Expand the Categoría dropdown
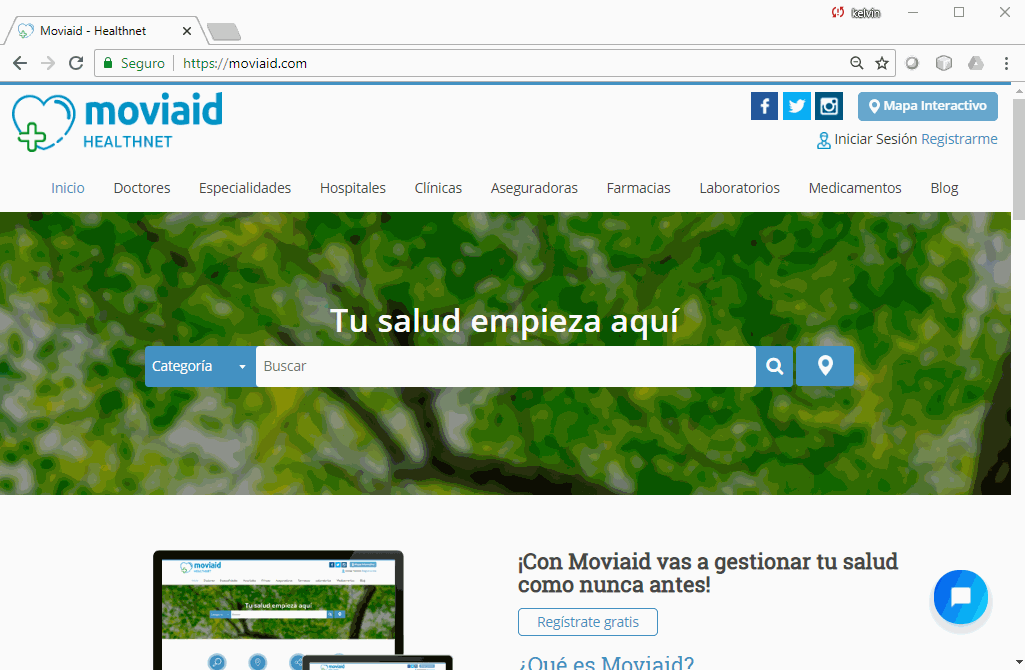The image size is (1025, 670). coord(200,366)
